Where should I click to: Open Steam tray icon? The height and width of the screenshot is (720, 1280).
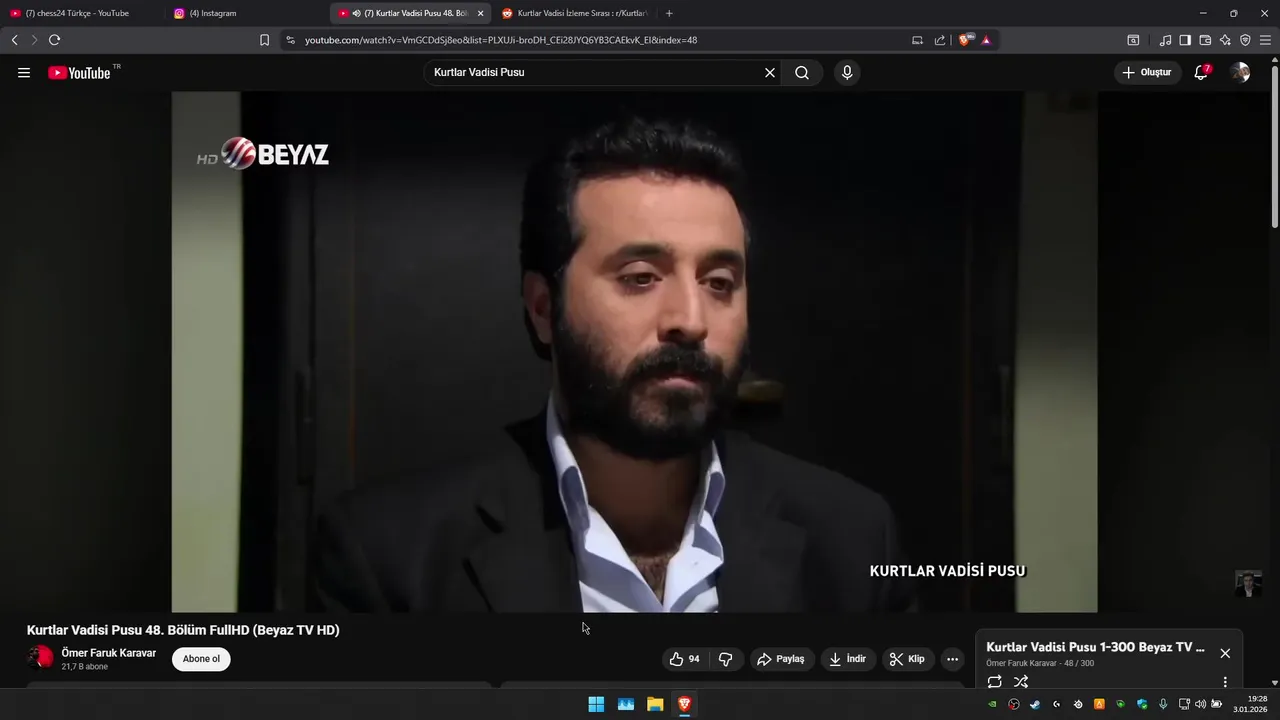(x=1035, y=704)
